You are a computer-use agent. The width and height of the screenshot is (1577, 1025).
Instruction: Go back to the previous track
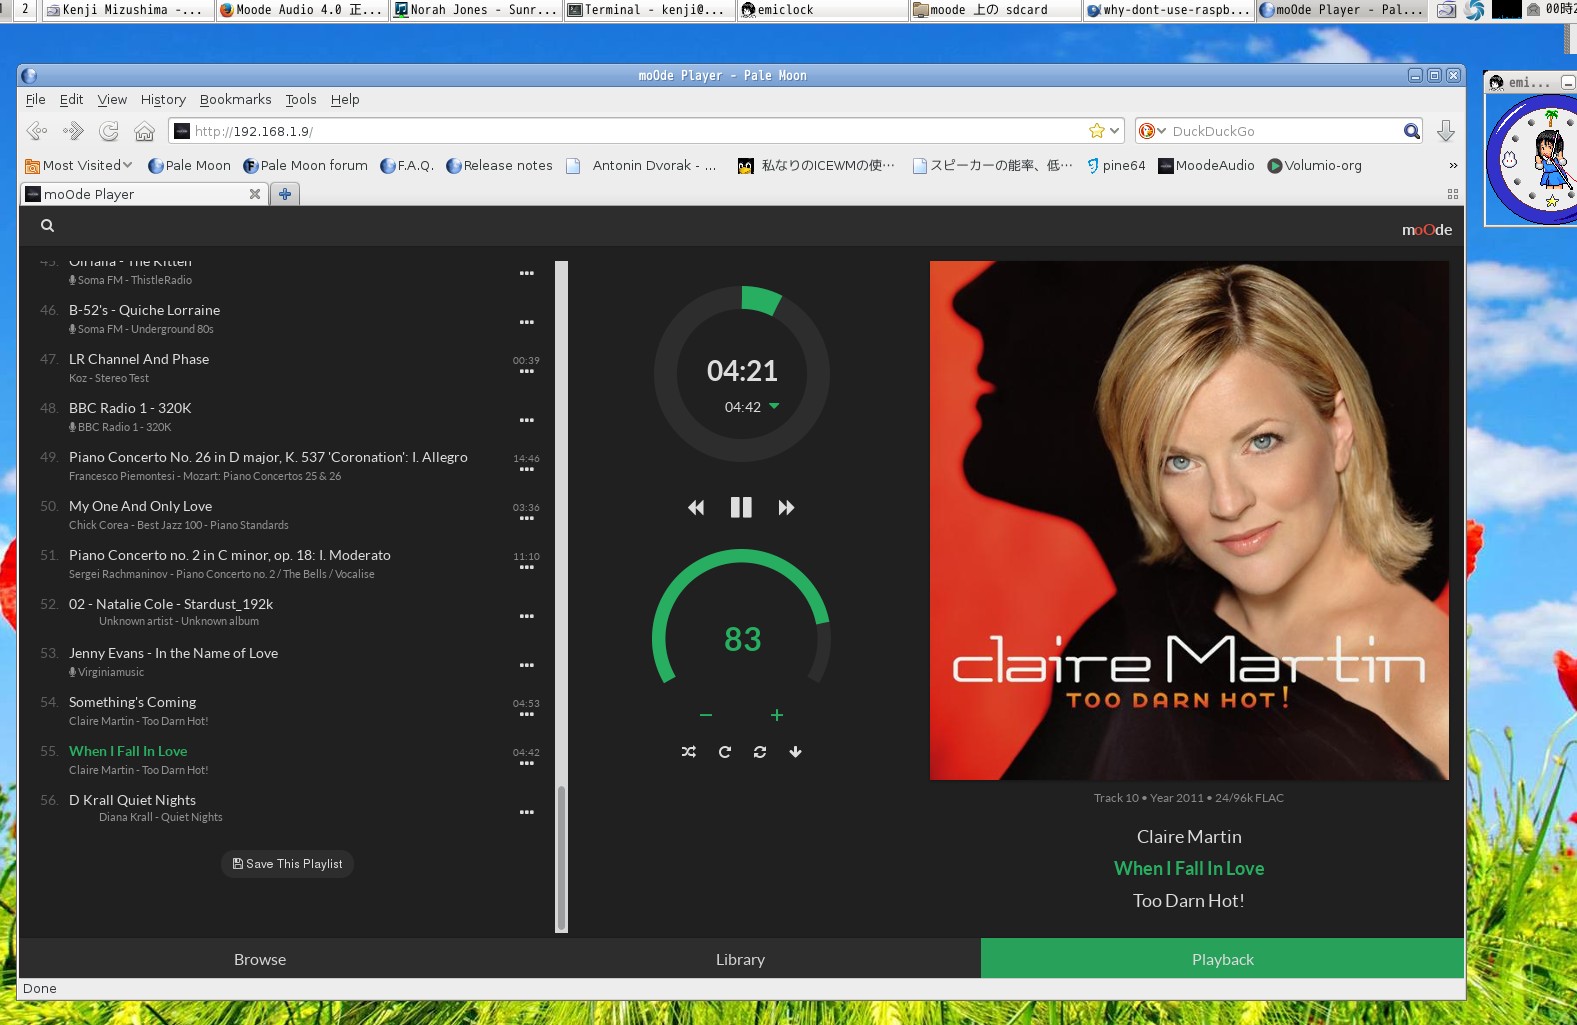[x=696, y=508]
